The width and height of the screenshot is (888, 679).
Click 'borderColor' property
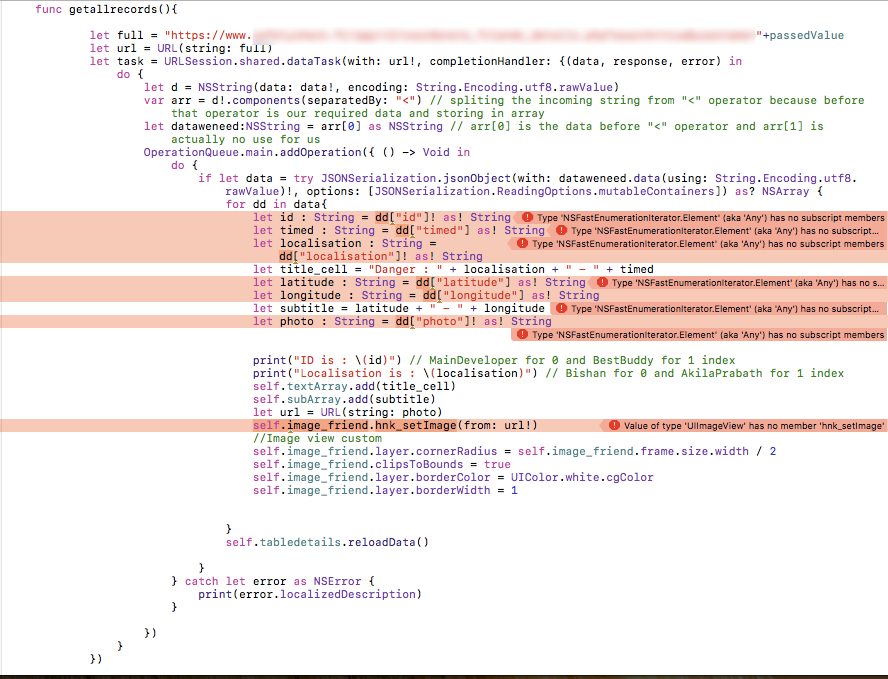click(x=453, y=478)
